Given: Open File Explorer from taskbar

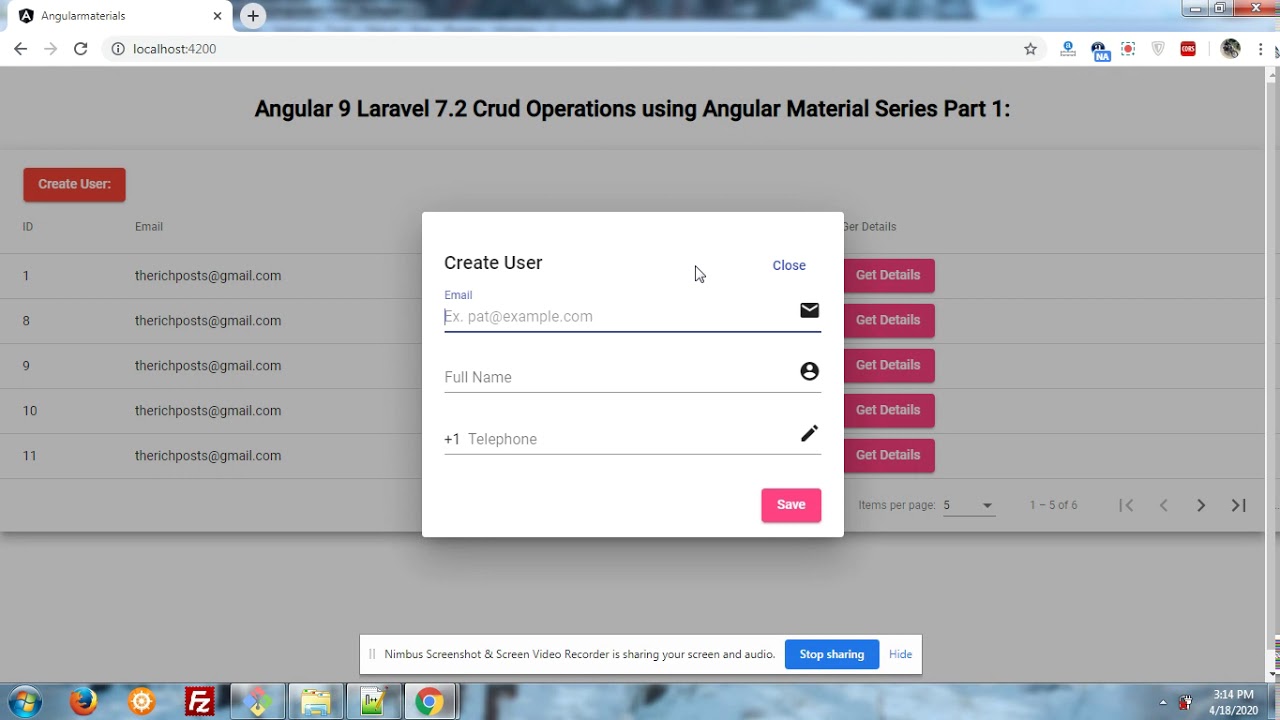Looking at the screenshot, I should pyautogui.click(x=316, y=702).
